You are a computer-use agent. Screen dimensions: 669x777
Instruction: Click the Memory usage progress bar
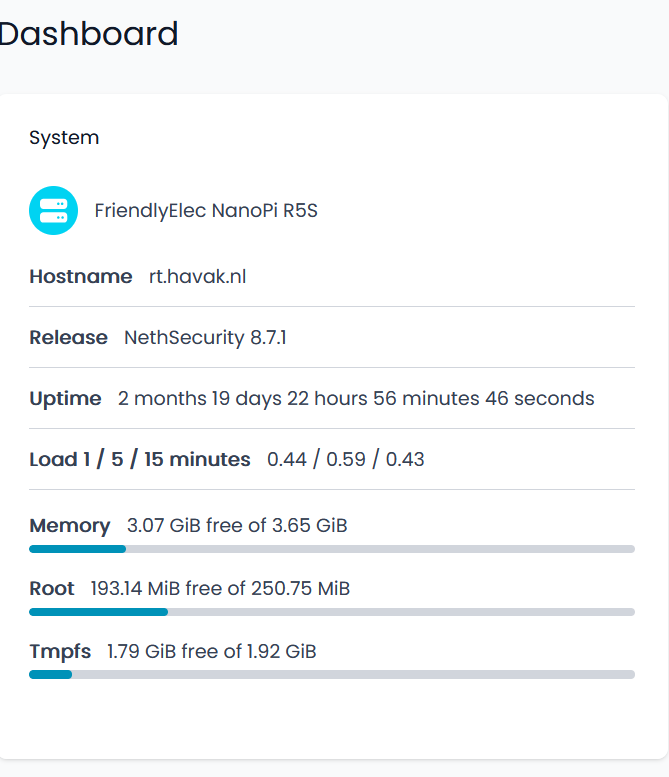tap(332, 549)
